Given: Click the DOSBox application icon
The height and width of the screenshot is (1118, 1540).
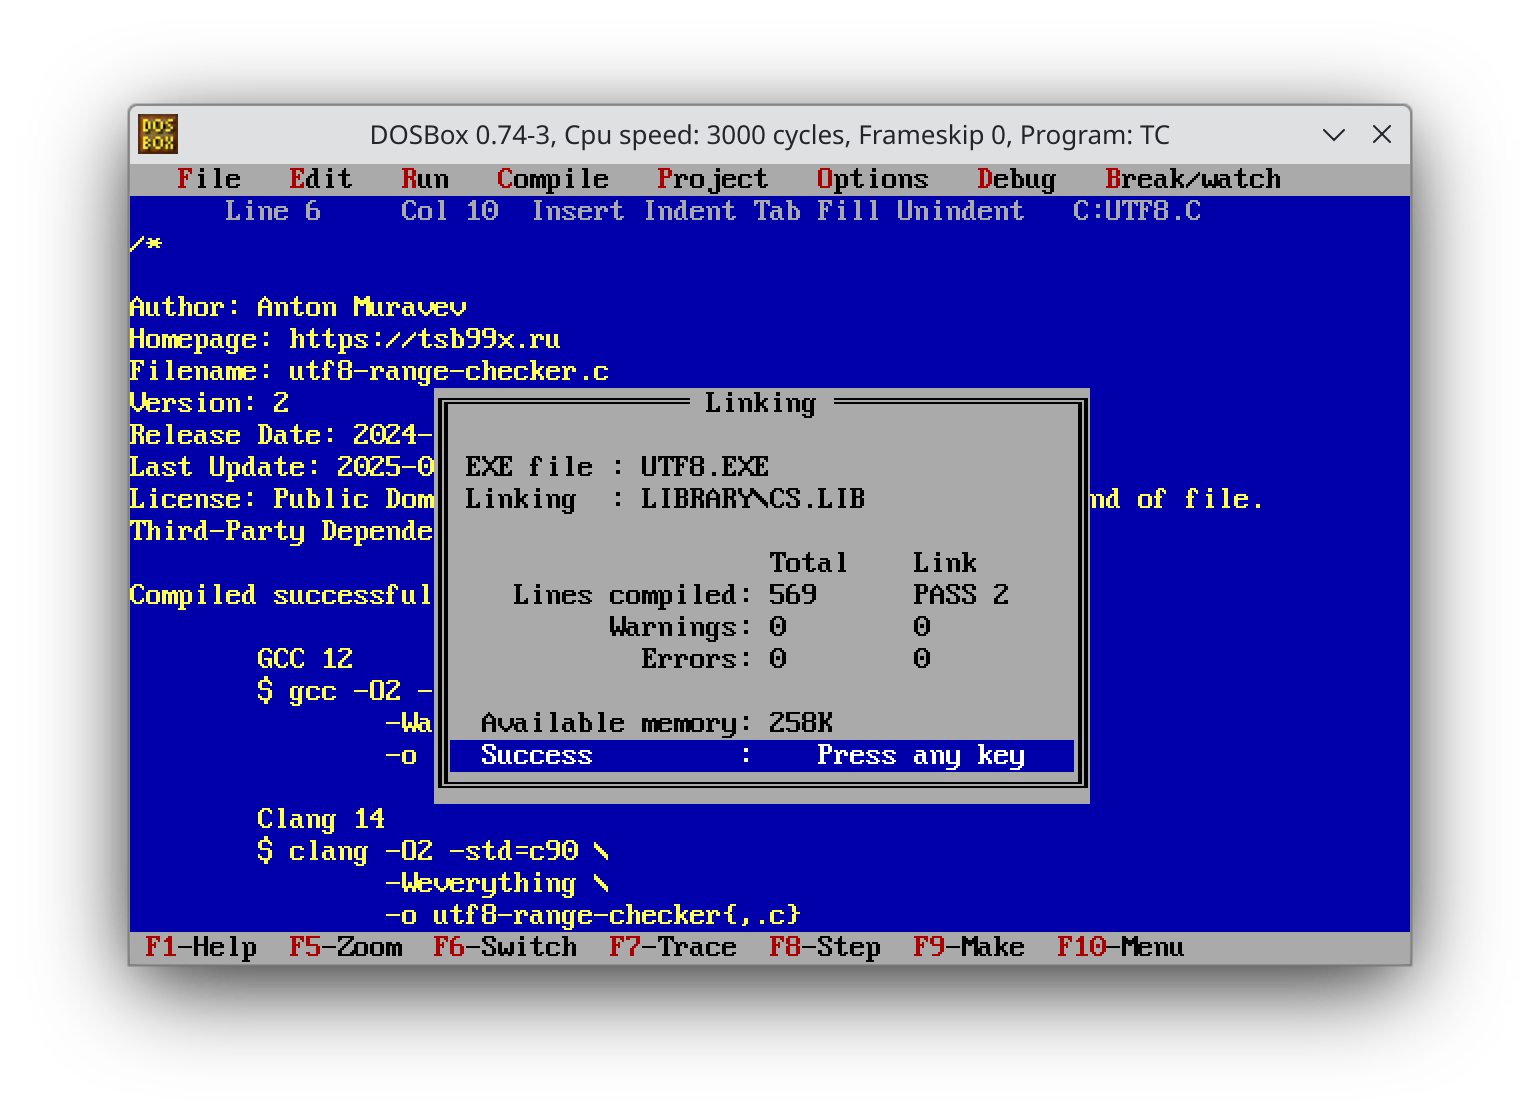Looking at the screenshot, I should 158,134.
